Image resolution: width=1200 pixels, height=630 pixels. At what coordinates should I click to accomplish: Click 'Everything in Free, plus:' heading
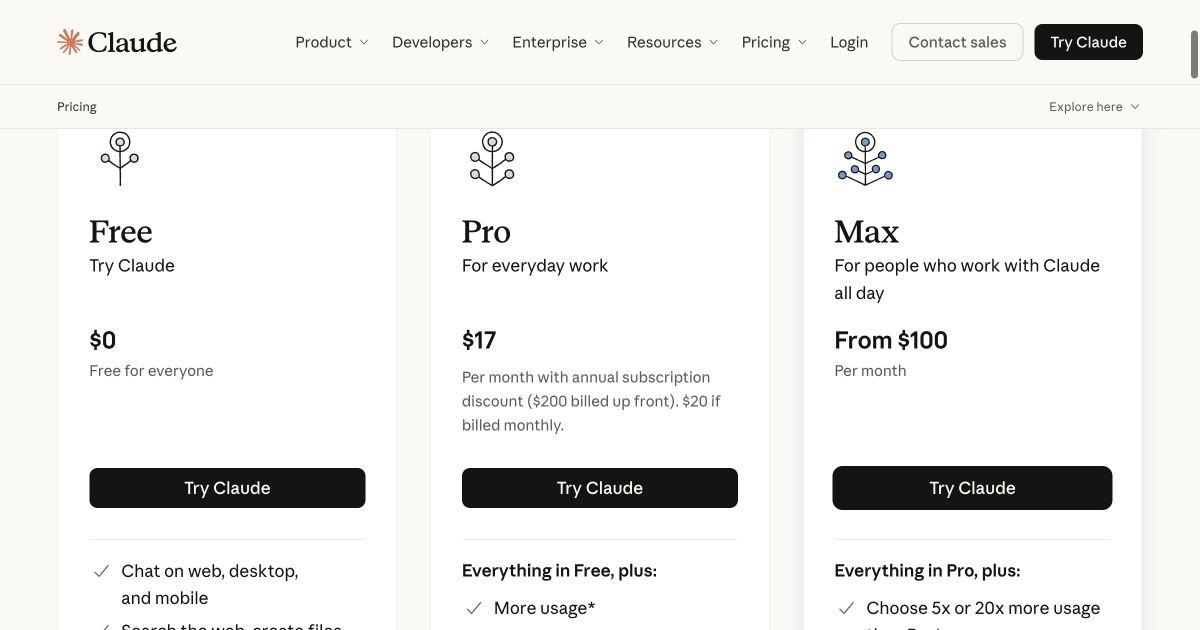tap(559, 571)
